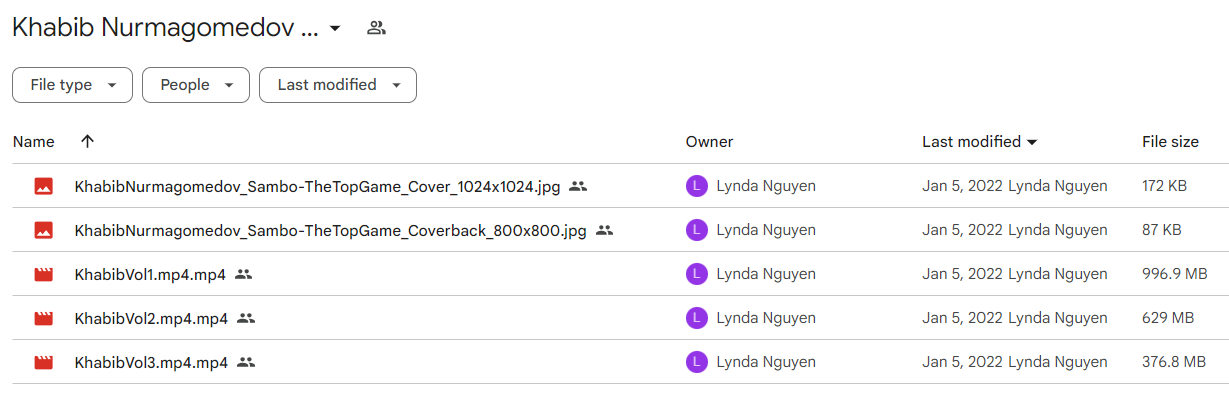Click the File size column header
The width and height of the screenshot is (1229, 394).
coord(1170,142)
